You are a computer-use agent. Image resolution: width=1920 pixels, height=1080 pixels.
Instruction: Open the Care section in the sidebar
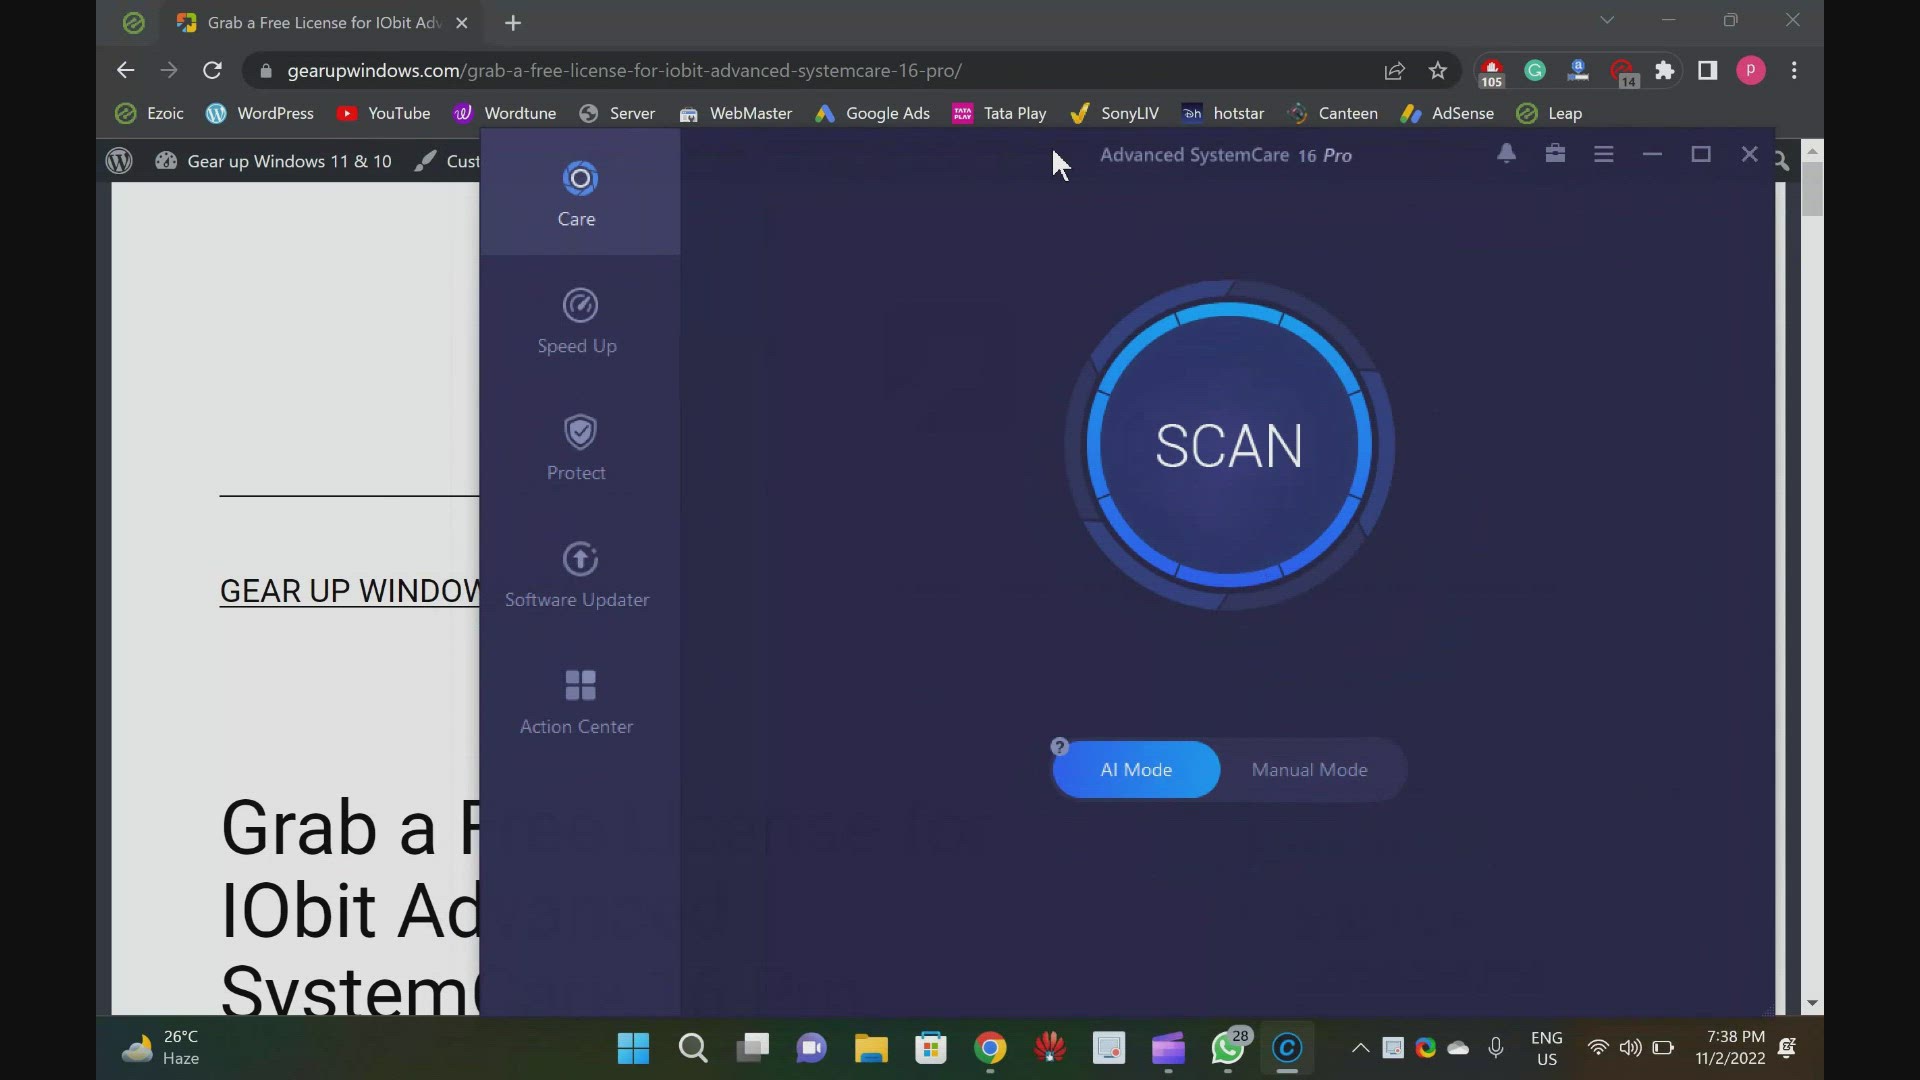(x=579, y=193)
